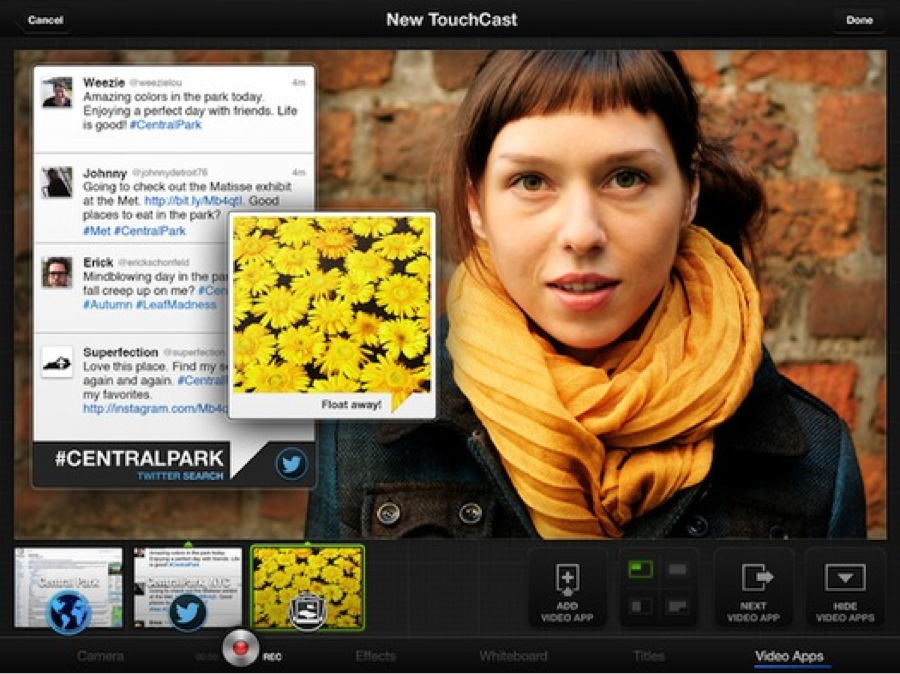Open the Whiteboard tab
Screen dimensions: 900x674
coord(513,656)
